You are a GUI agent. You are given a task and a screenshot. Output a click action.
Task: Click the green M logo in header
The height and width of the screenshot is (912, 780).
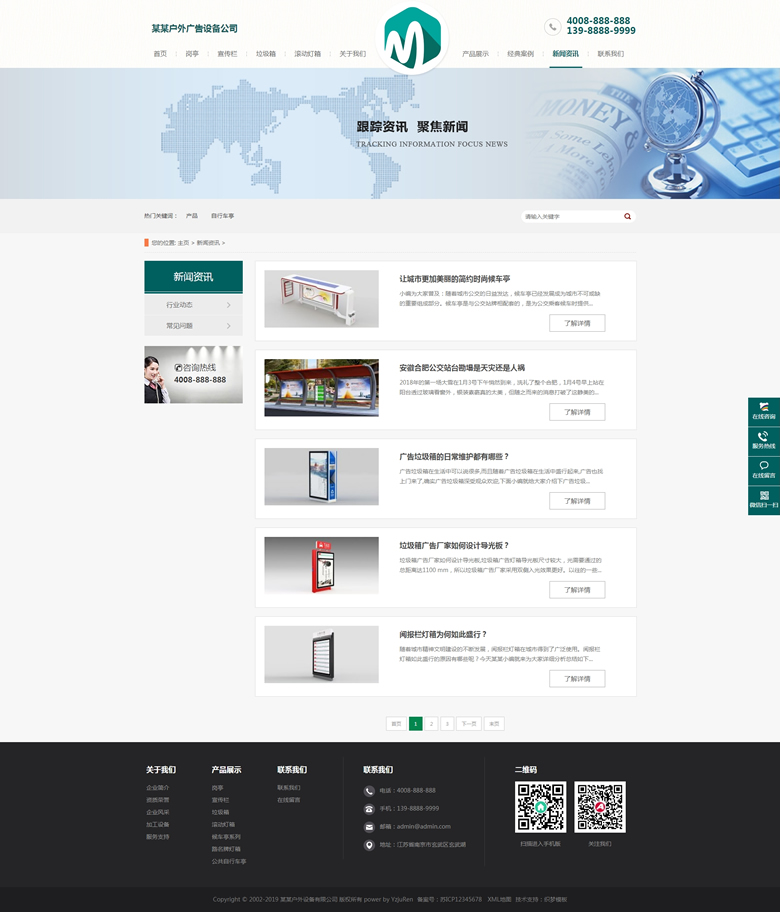413,38
